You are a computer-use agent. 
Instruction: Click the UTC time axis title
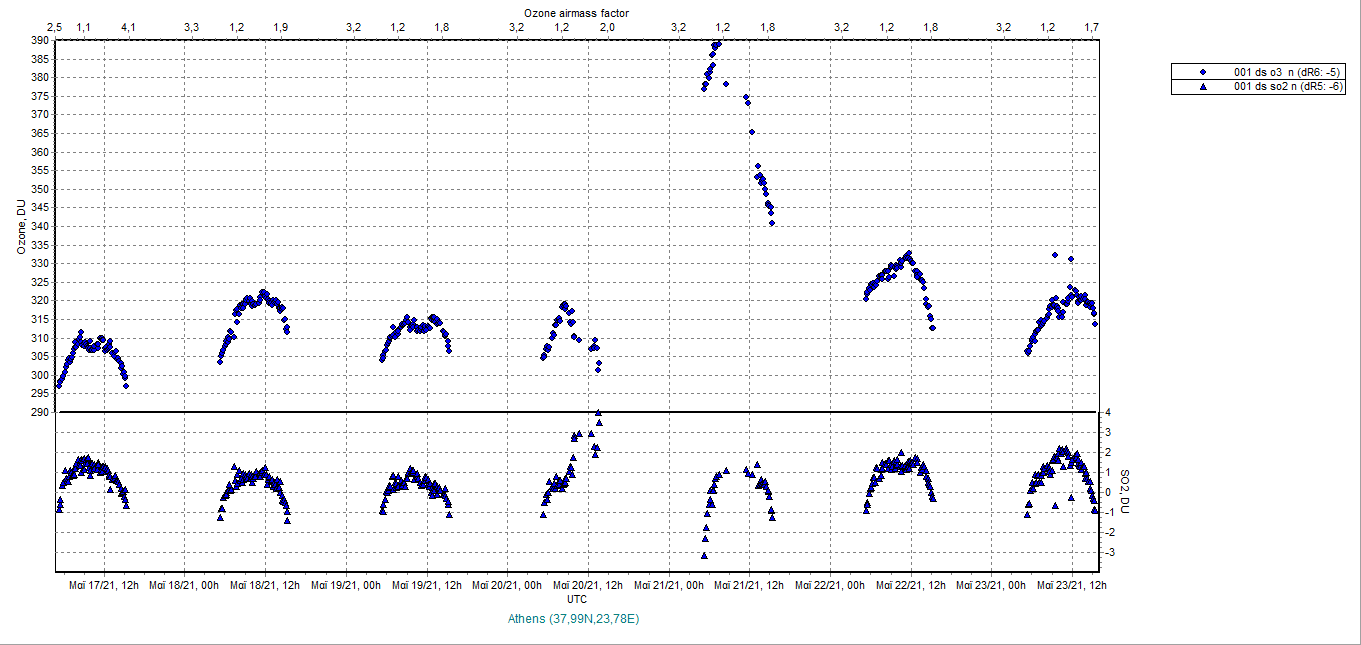point(577,599)
